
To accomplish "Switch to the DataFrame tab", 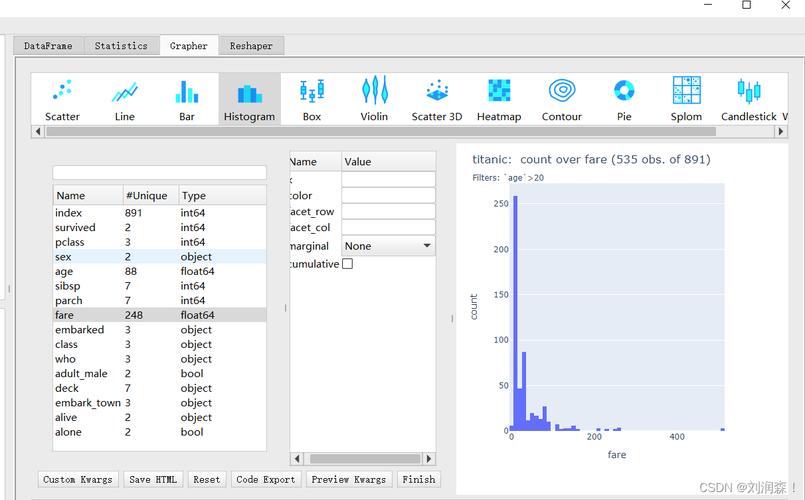I will coord(48,46).
